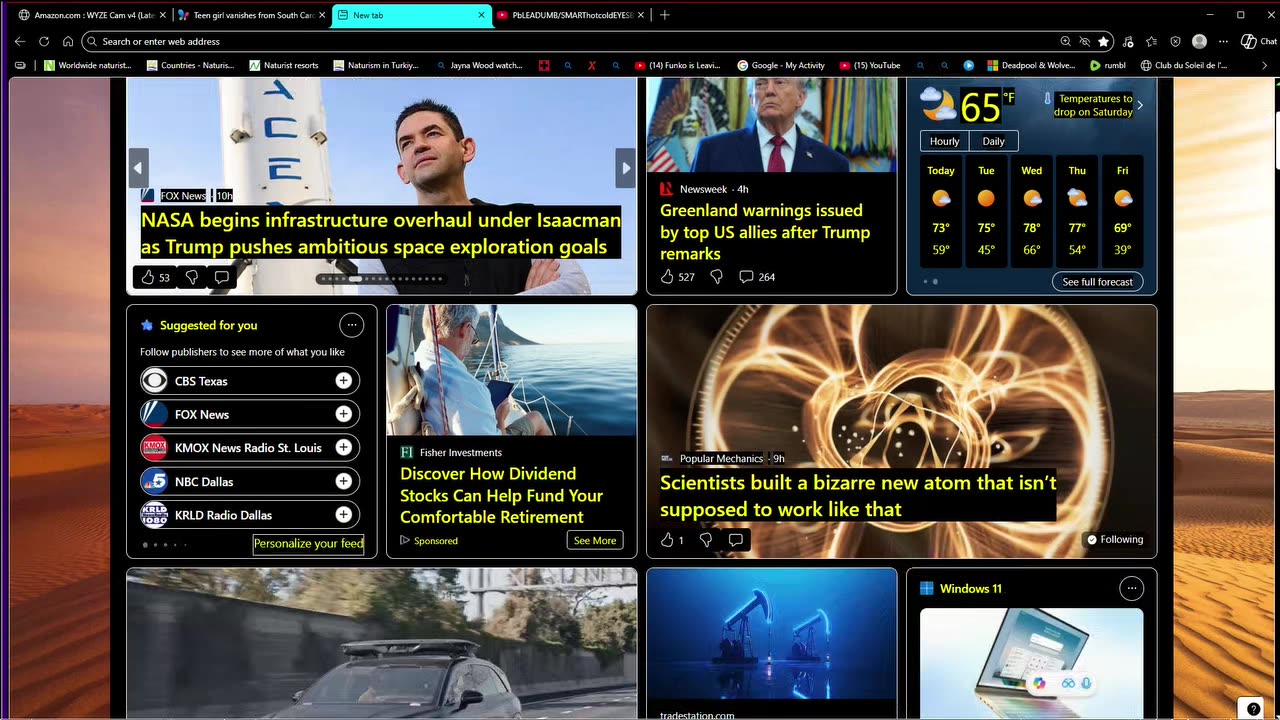1280x720 pixels.
Task: Expand the bookmarks bar overflow chevron
Action: pyautogui.click(x=1264, y=65)
